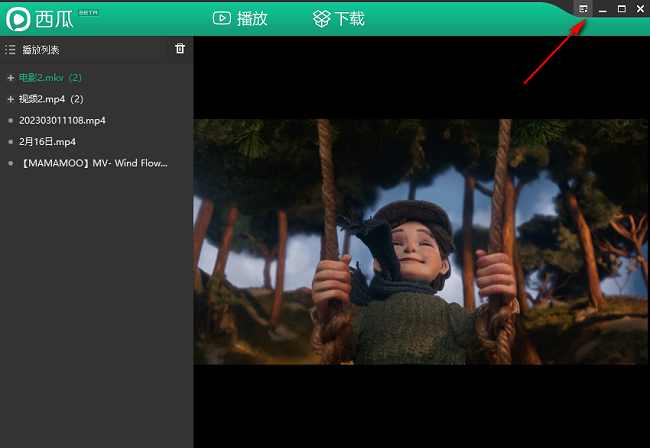Viewport: 650px width, 448px height.
Task: Open the main menu icon in title bar
Action: [584, 9]
